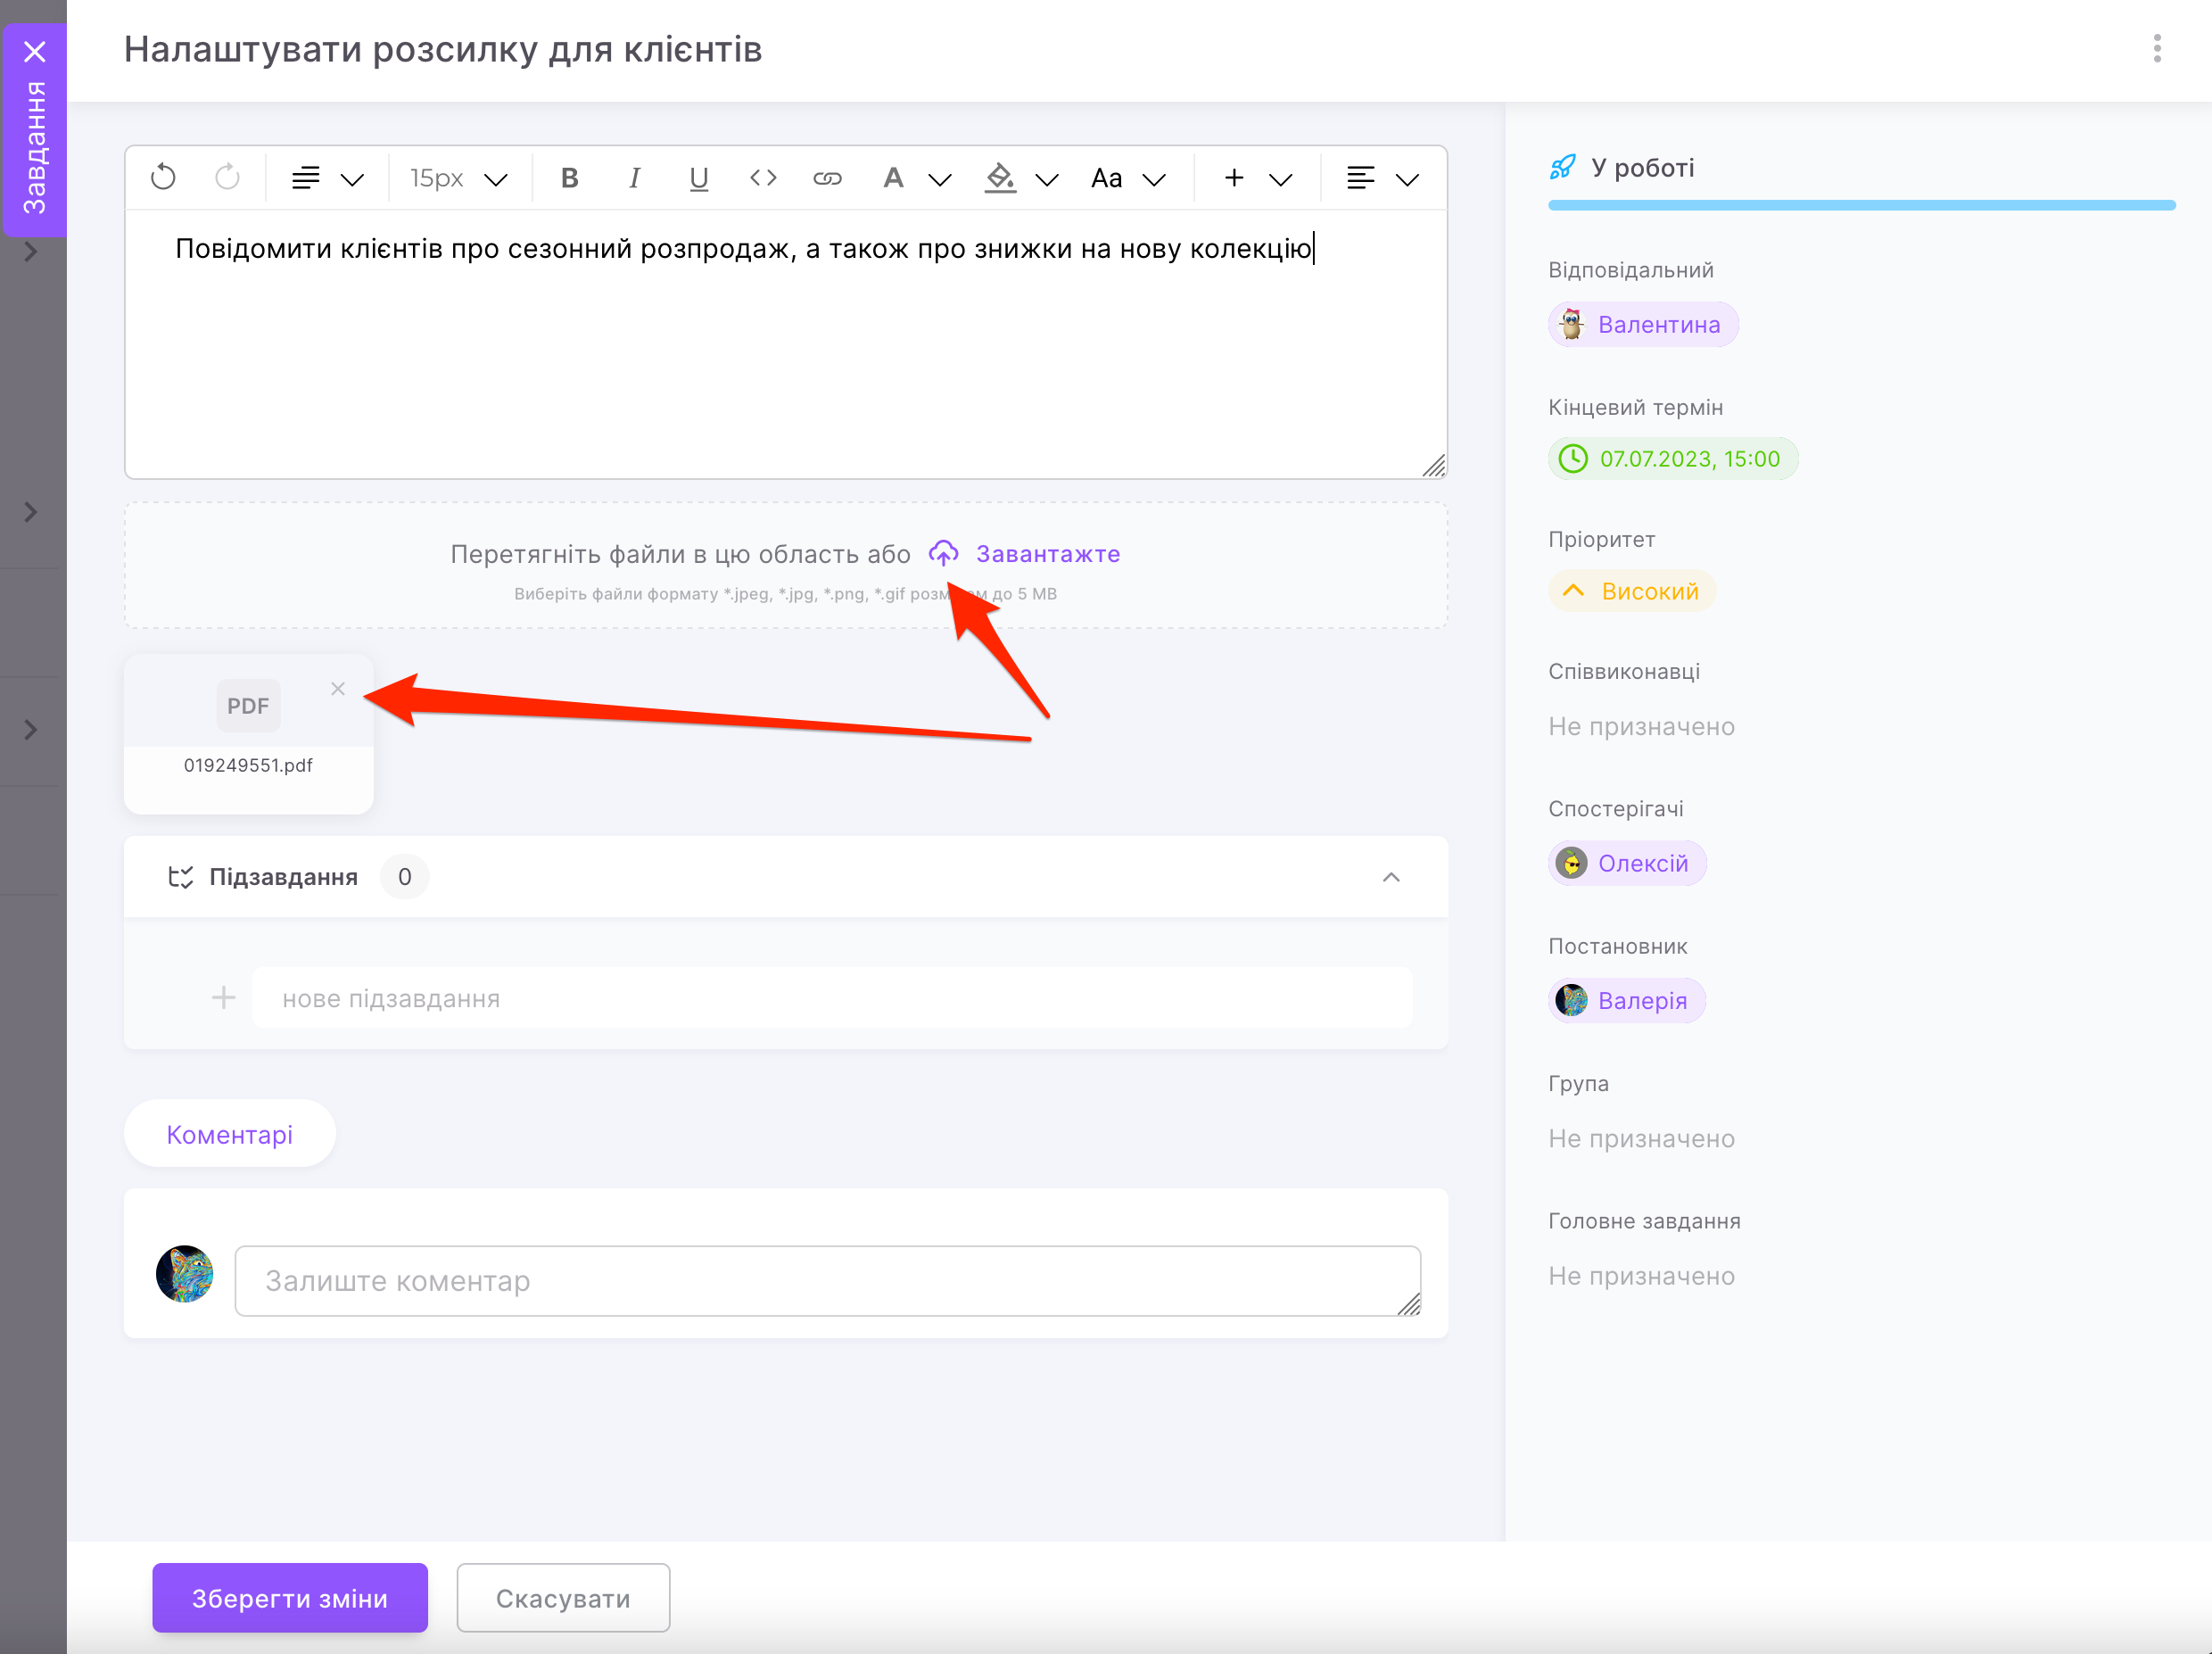Click the undo icon in editor toolbar
2212x1654 pixels.
(x=163, y=178)
